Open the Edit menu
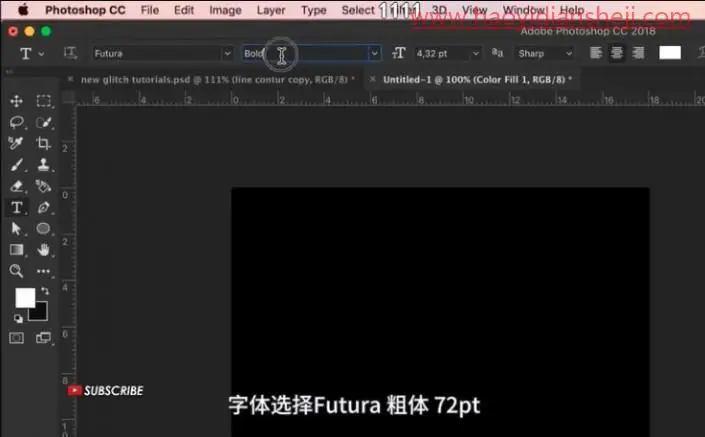The image size is (705, 437). point(184,10)
